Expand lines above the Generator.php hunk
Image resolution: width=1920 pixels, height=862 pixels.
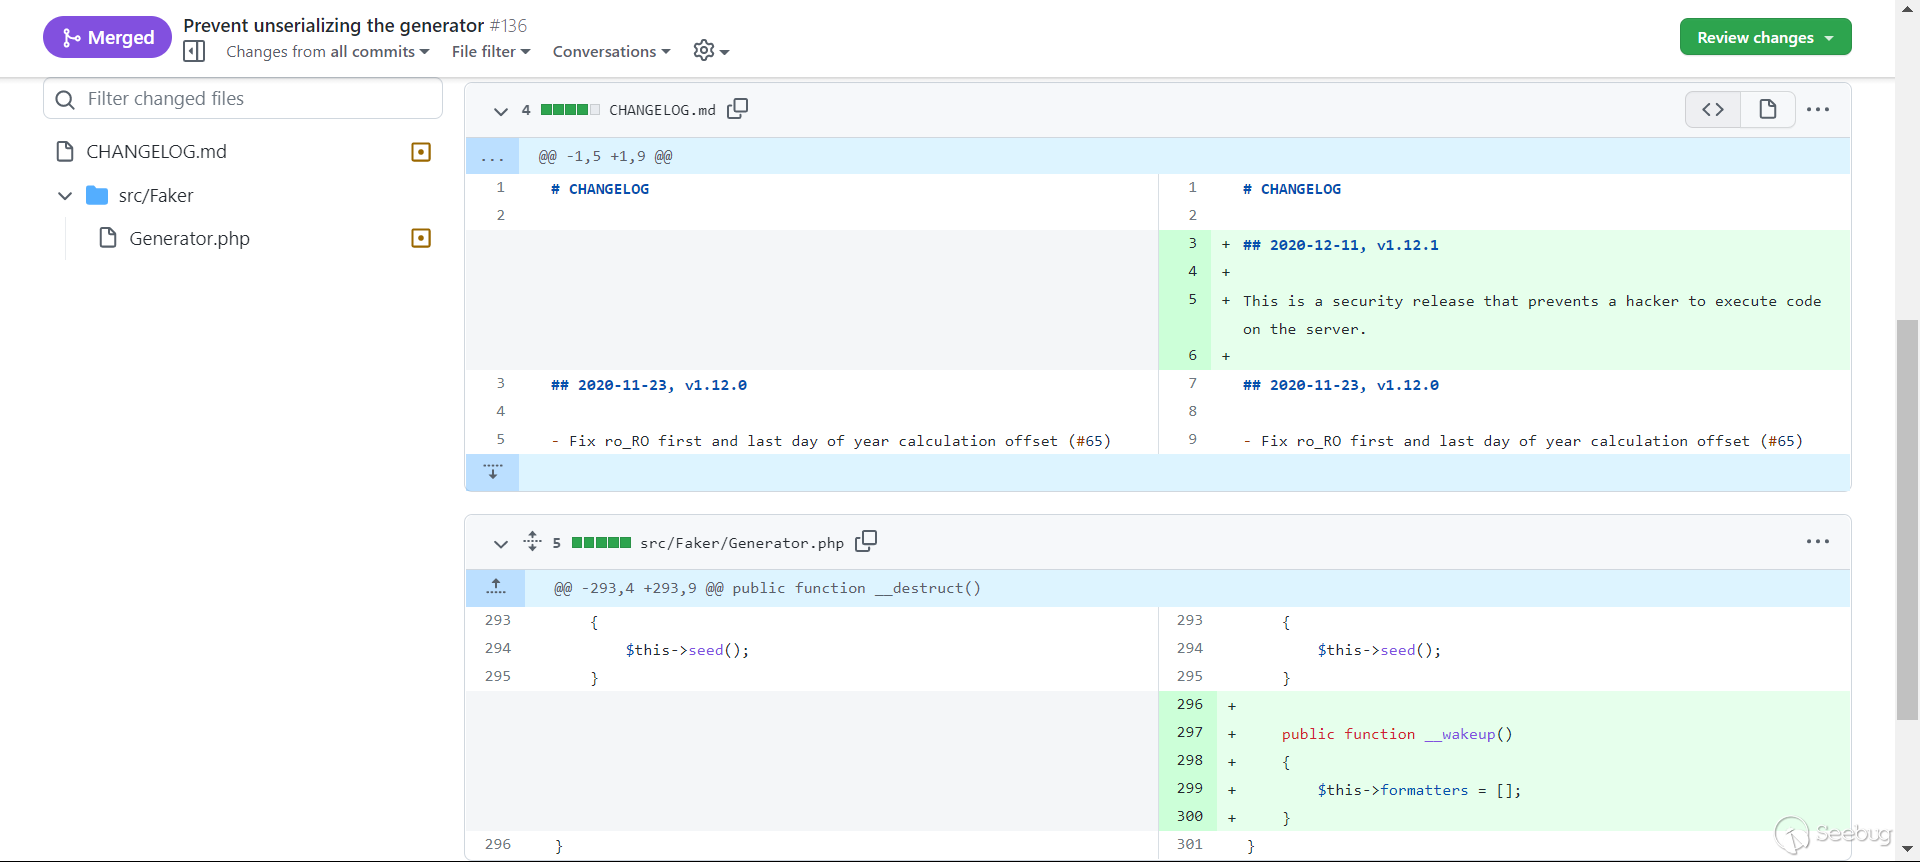(496, 588)
